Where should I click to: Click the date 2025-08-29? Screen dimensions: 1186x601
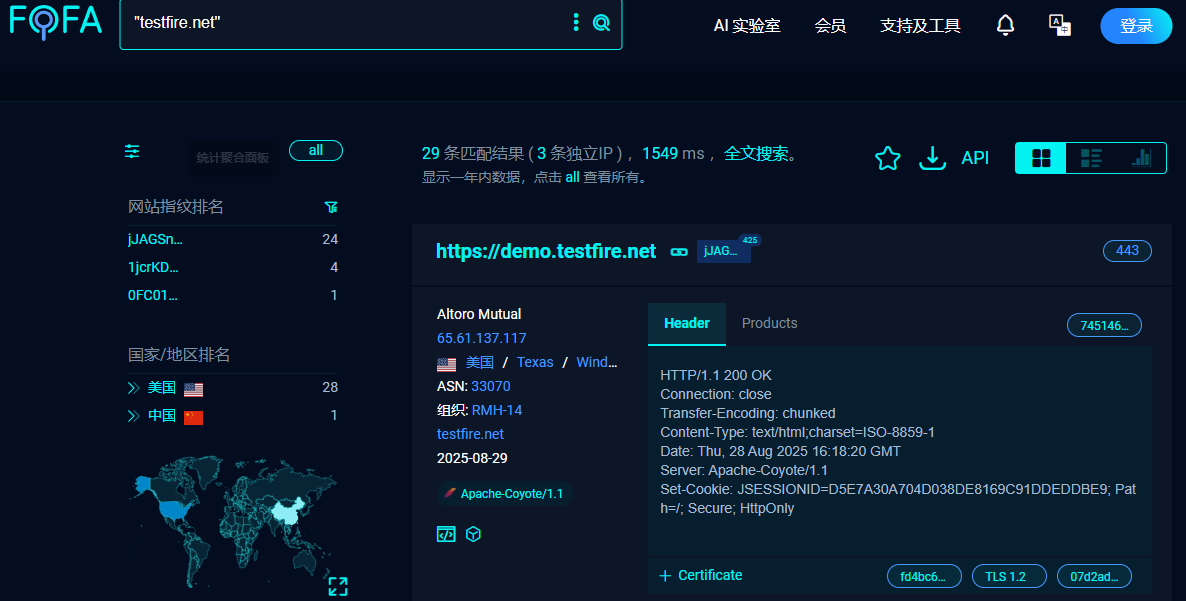[x=472, y=458]
